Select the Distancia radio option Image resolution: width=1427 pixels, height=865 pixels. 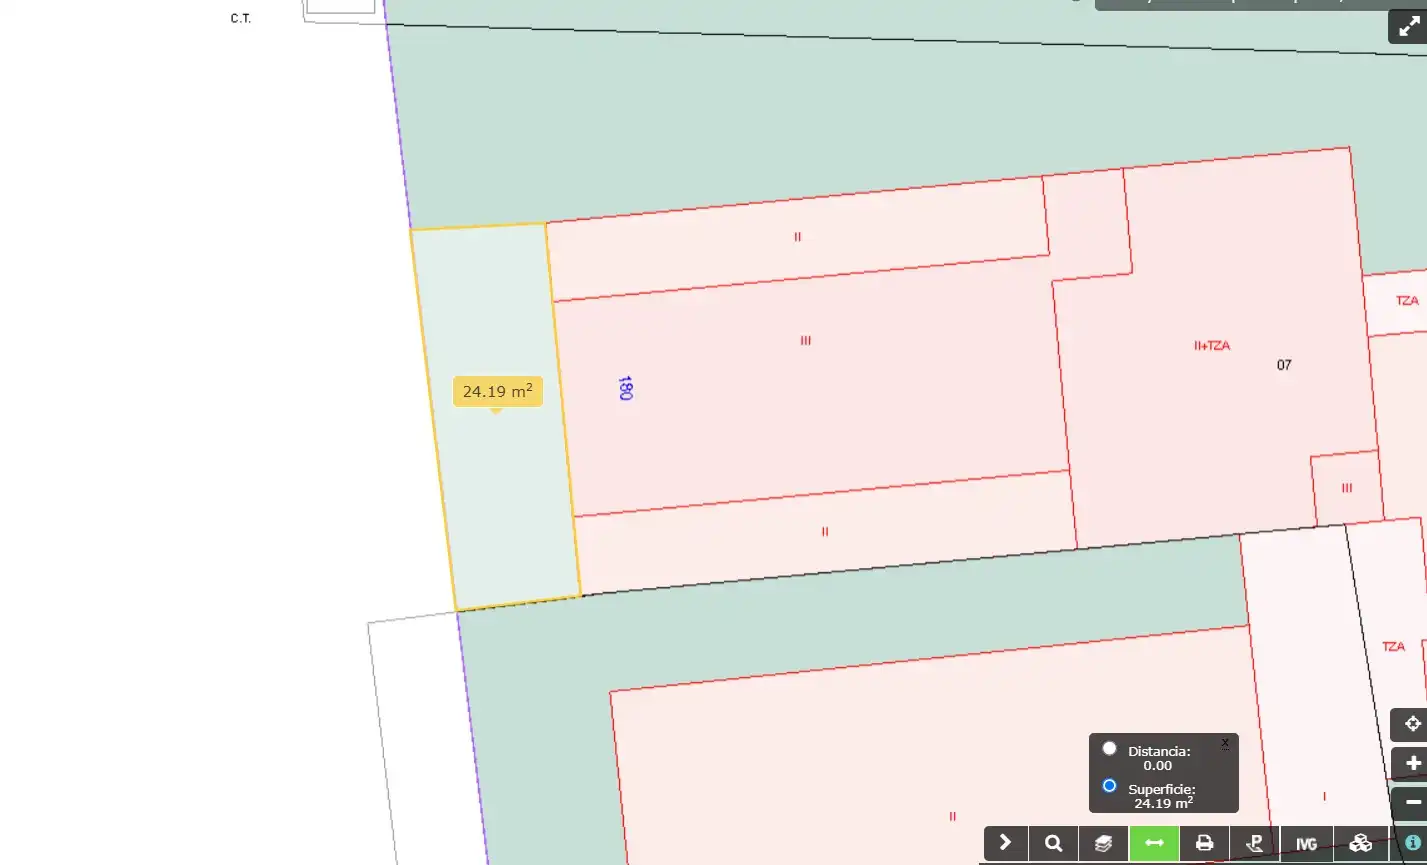(1109, 749)
